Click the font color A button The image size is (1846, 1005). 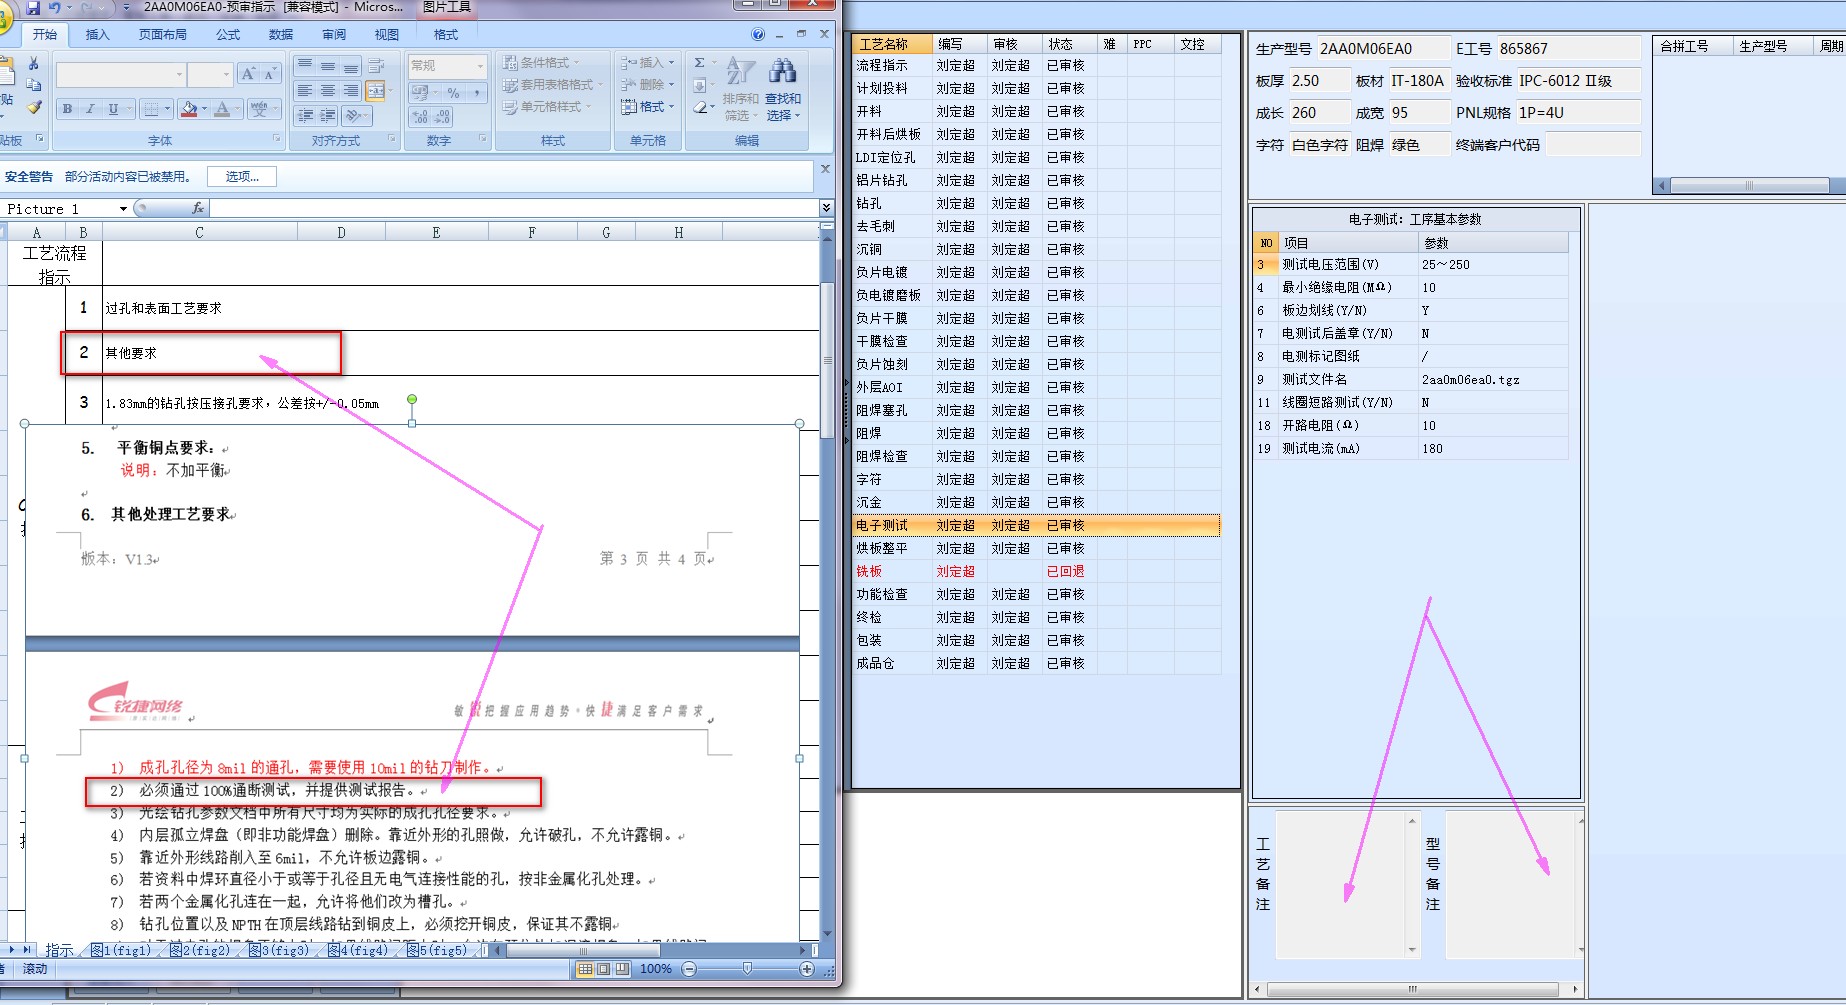(x=221, y=109)
